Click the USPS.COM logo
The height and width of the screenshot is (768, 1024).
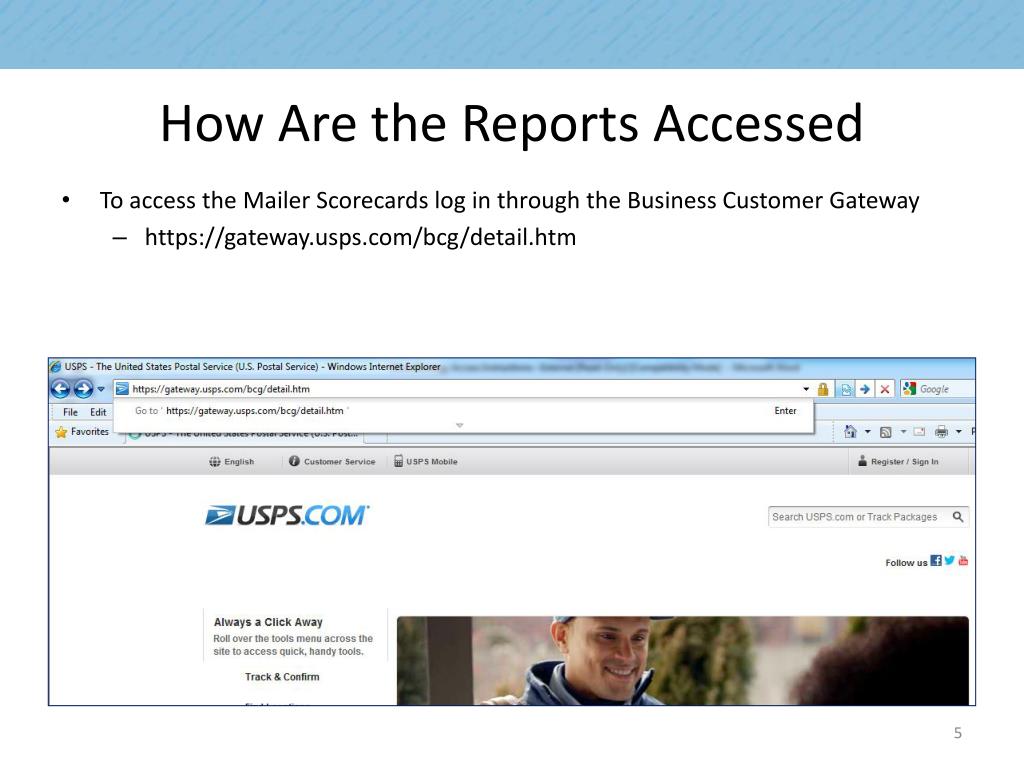click(x=287, y=516)
